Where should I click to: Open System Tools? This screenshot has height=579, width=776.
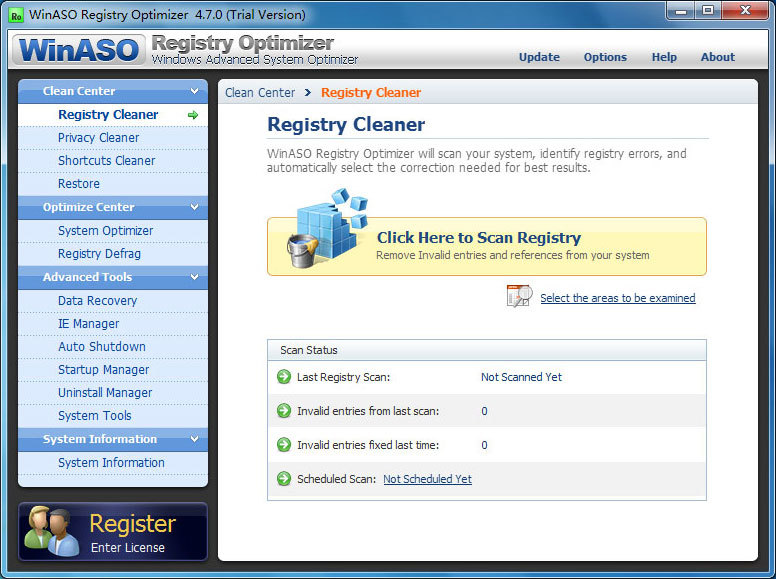coord(113,416)
